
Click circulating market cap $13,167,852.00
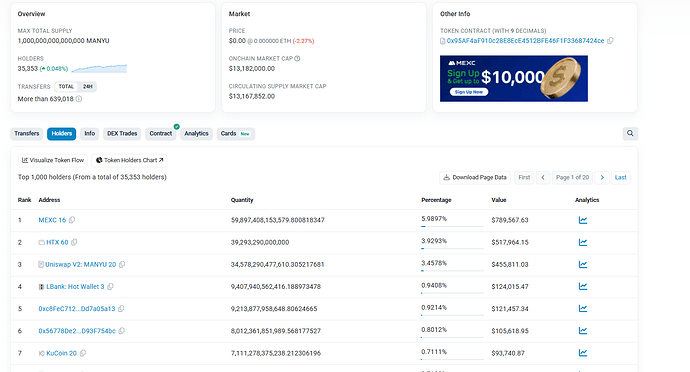pos(252,96)
